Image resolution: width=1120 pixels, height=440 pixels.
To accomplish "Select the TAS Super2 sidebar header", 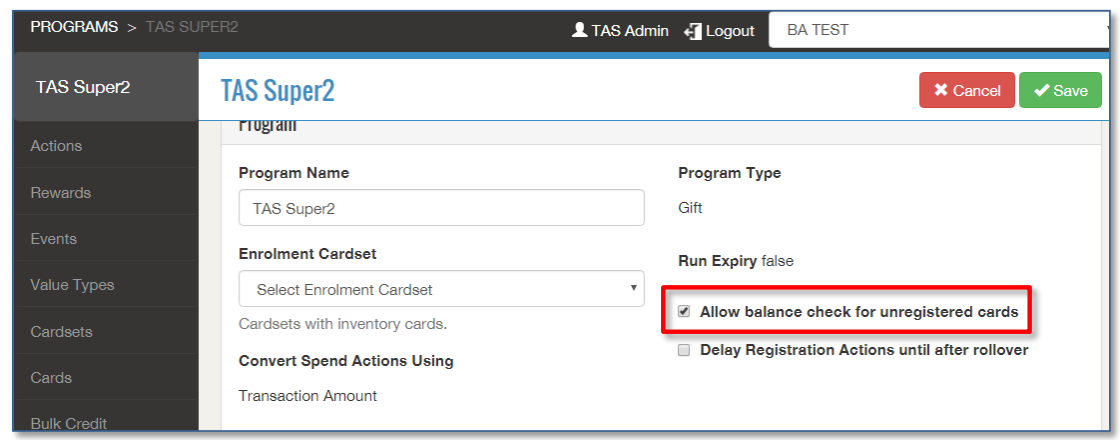I will pos(83,88).
